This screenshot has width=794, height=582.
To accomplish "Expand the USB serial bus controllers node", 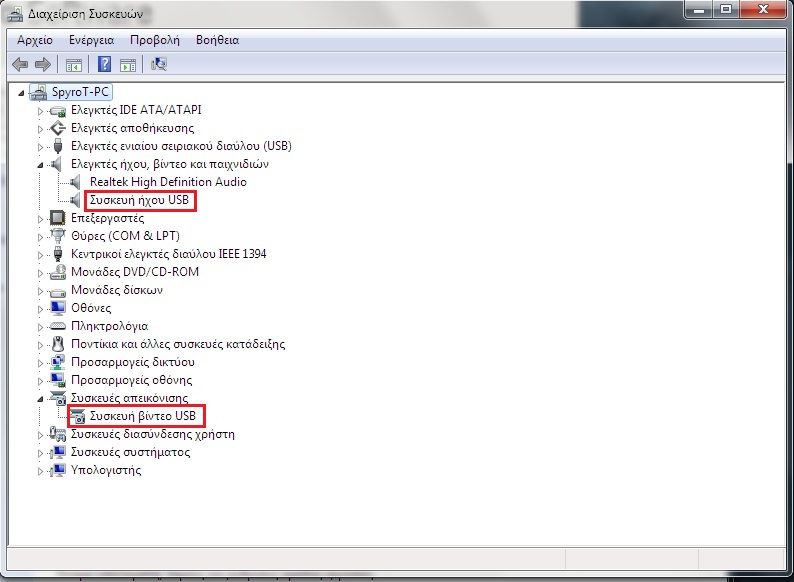I will coord(40,147).
